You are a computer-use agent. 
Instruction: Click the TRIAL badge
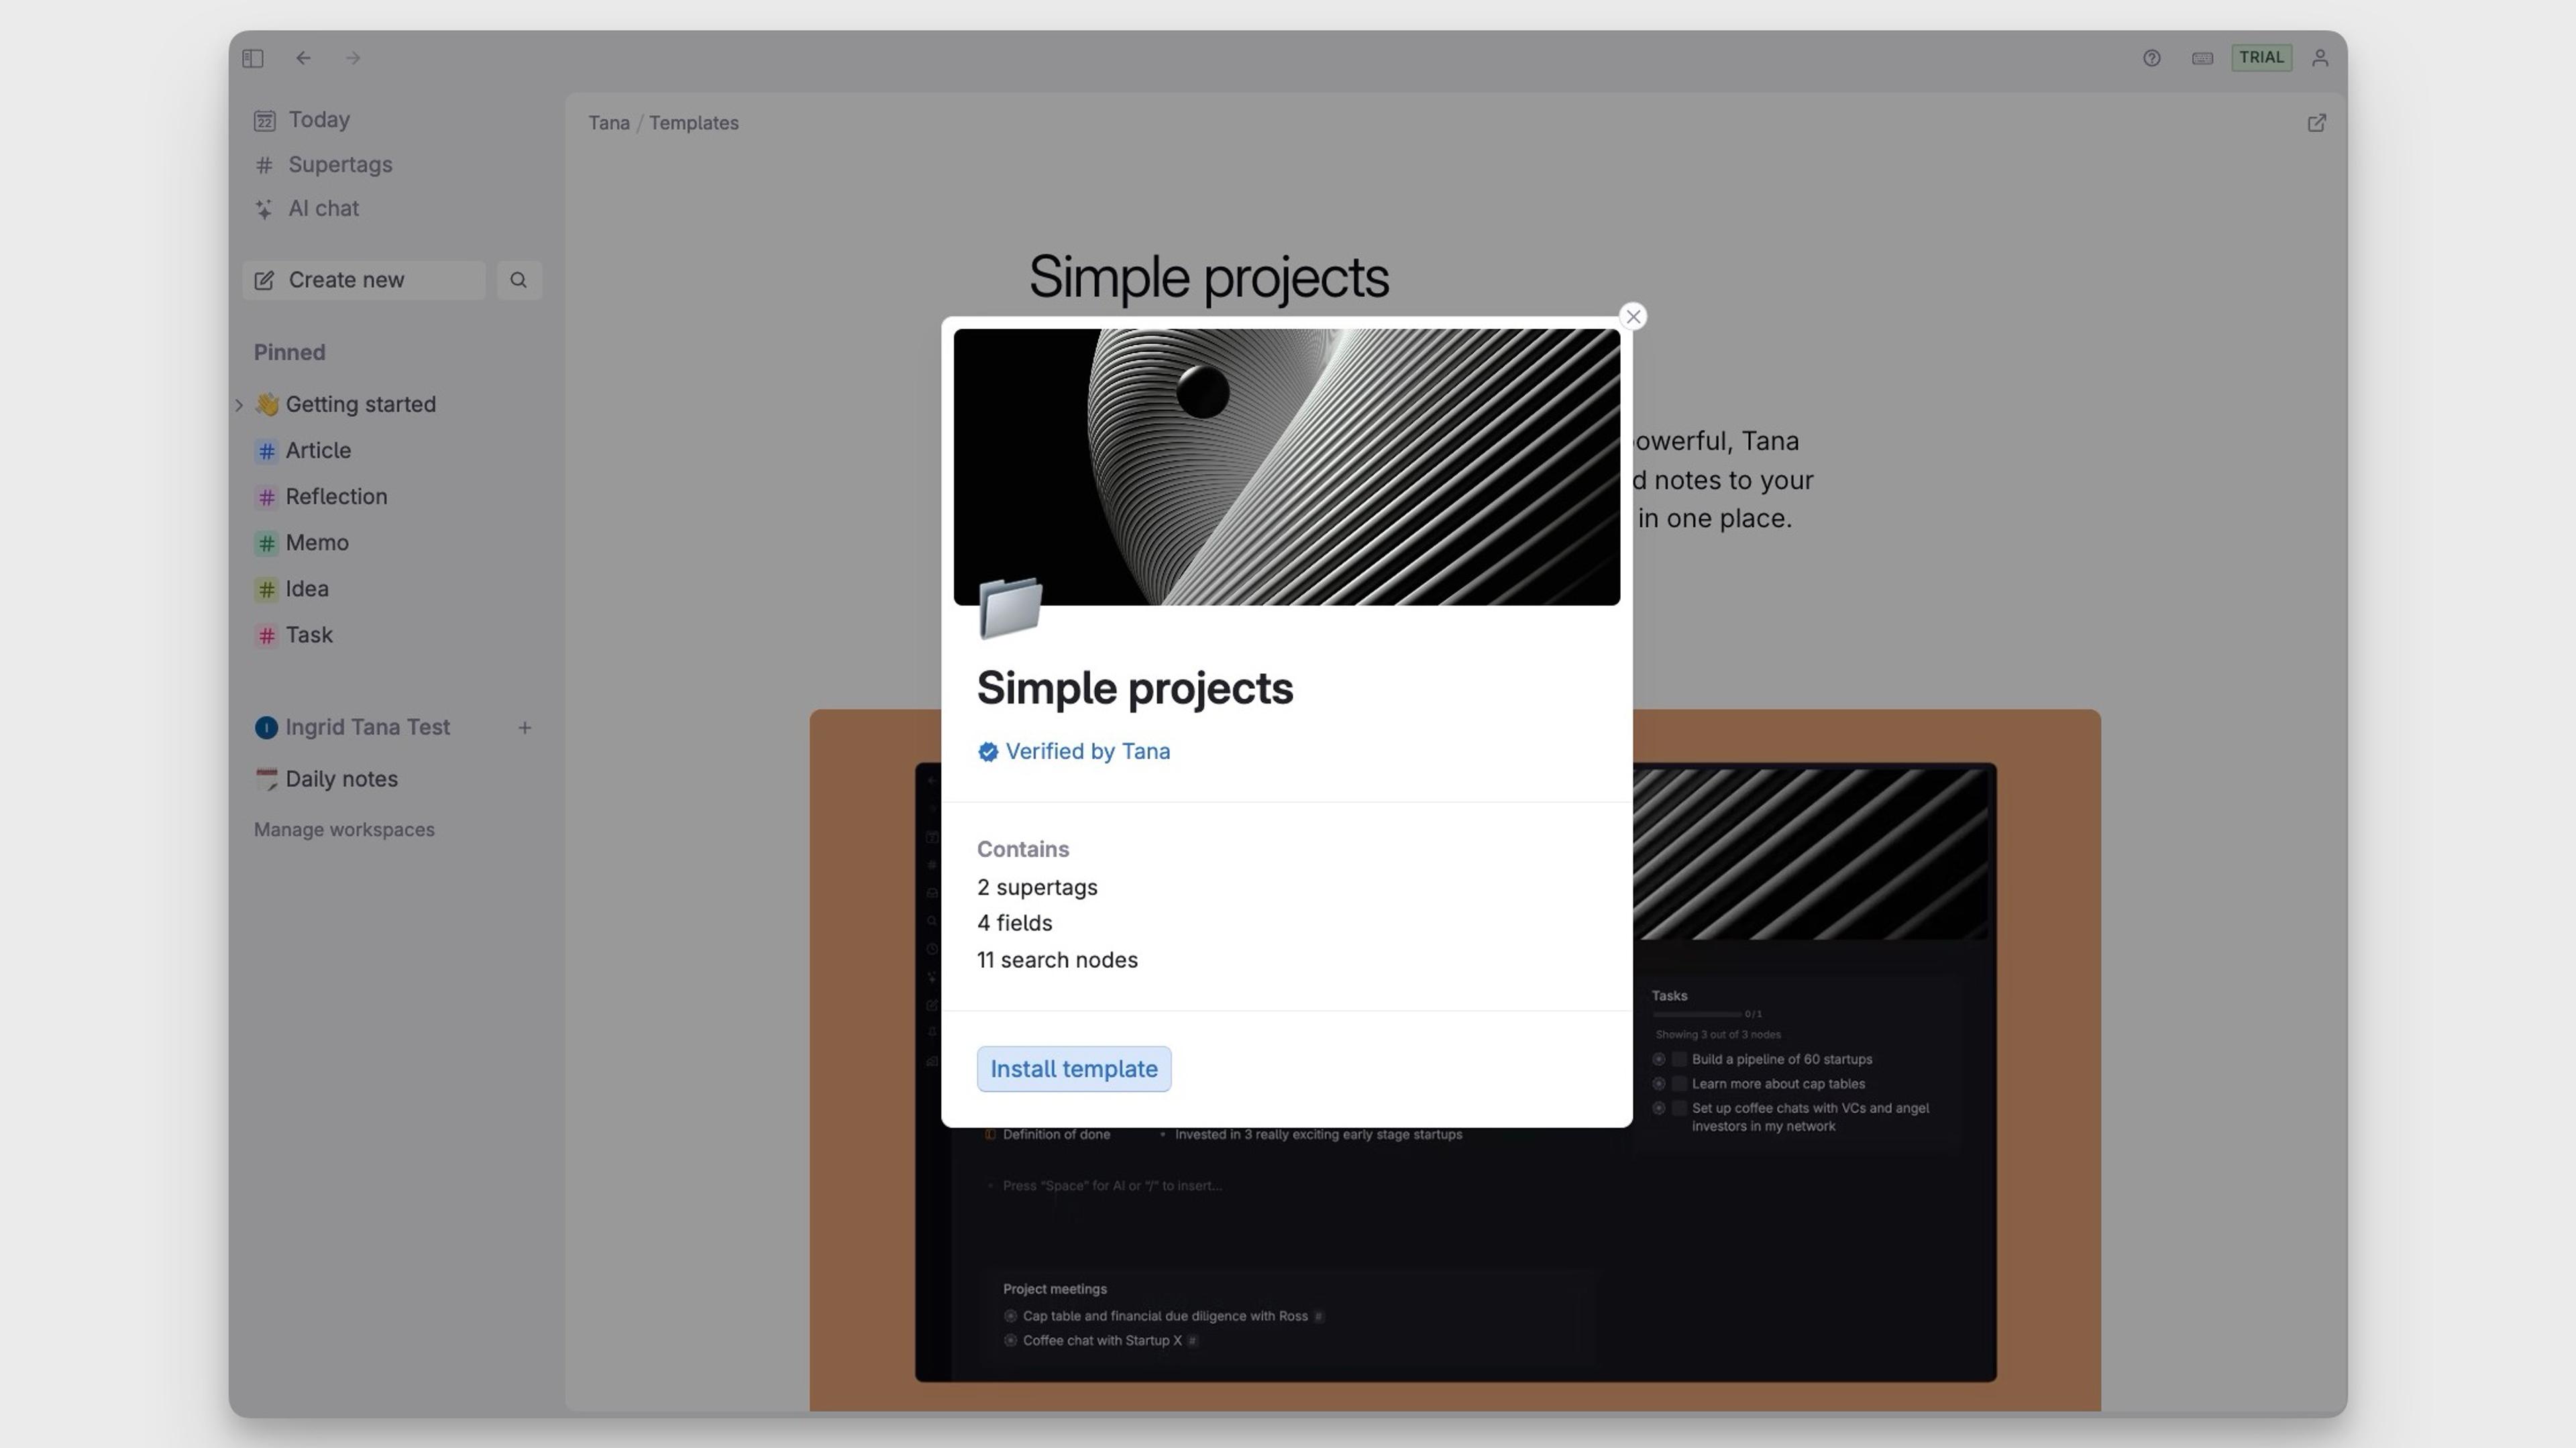(2261, 58)
